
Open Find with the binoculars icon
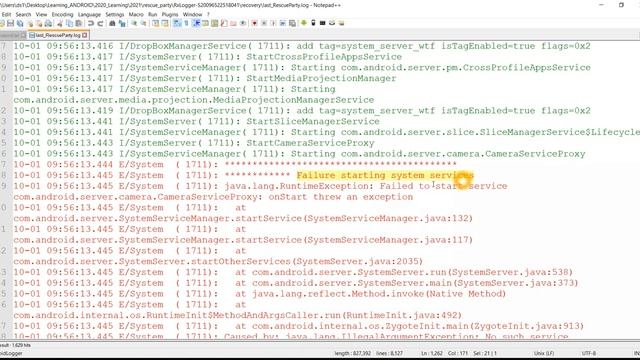click(x=112, y=23)
